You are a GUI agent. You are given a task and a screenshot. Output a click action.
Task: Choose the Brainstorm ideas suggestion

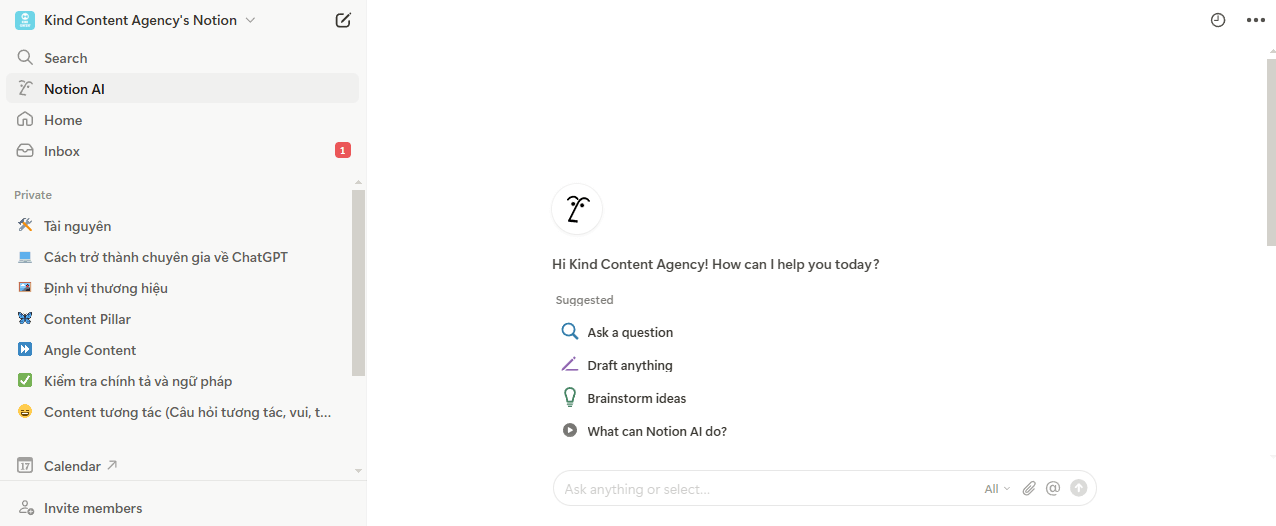[636, 398]
